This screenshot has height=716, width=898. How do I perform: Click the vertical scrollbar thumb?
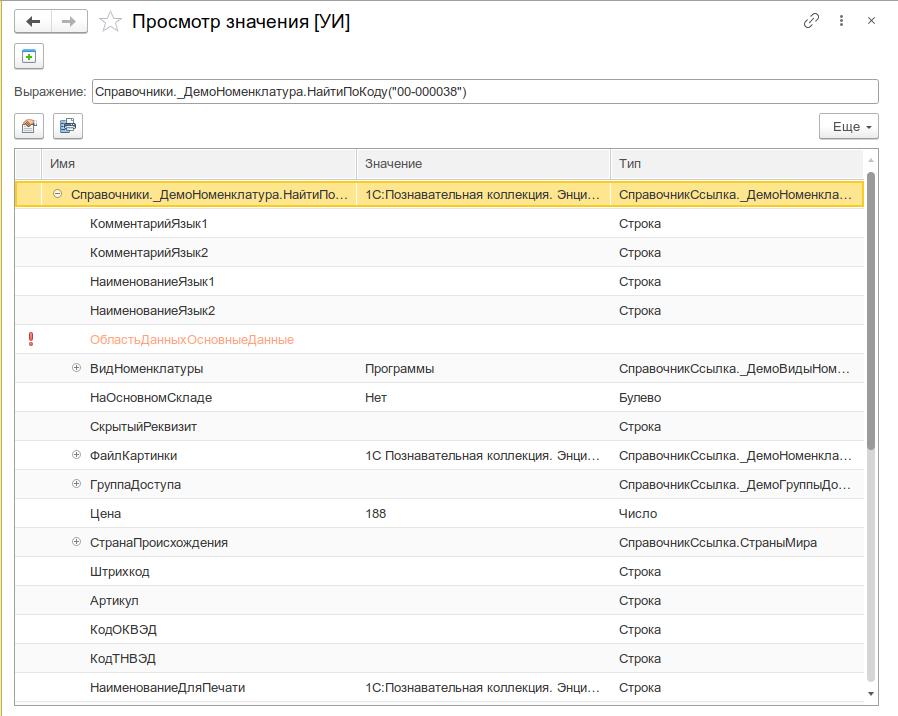871,310
